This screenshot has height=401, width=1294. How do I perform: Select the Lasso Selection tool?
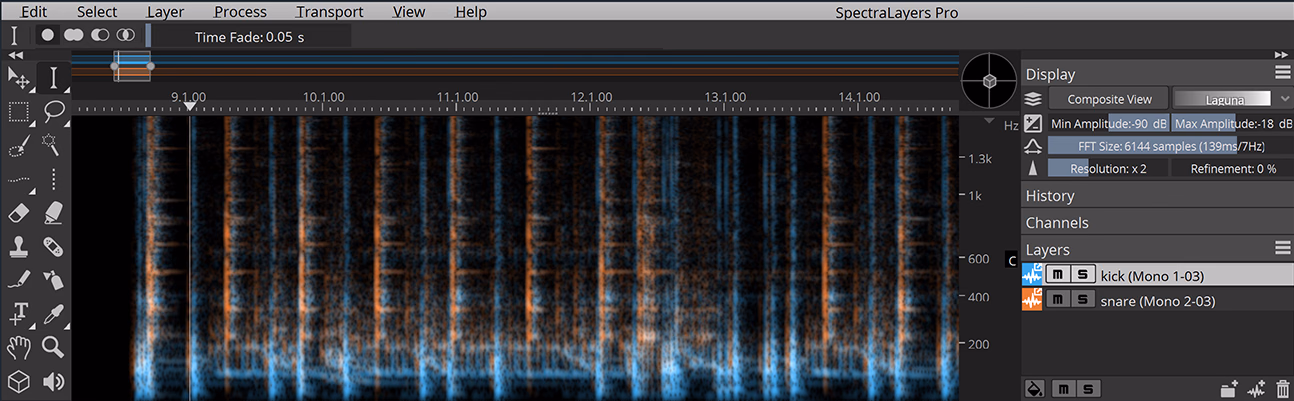(x=53, y=111)
